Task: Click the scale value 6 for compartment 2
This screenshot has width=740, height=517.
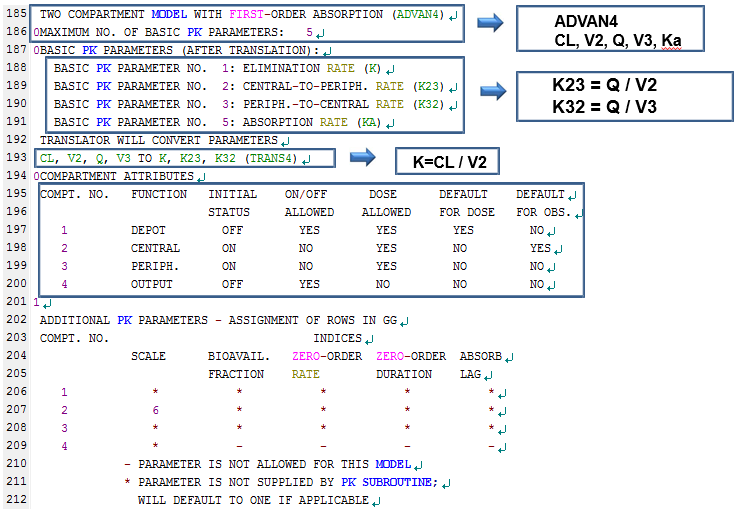Action: point(155,410)
